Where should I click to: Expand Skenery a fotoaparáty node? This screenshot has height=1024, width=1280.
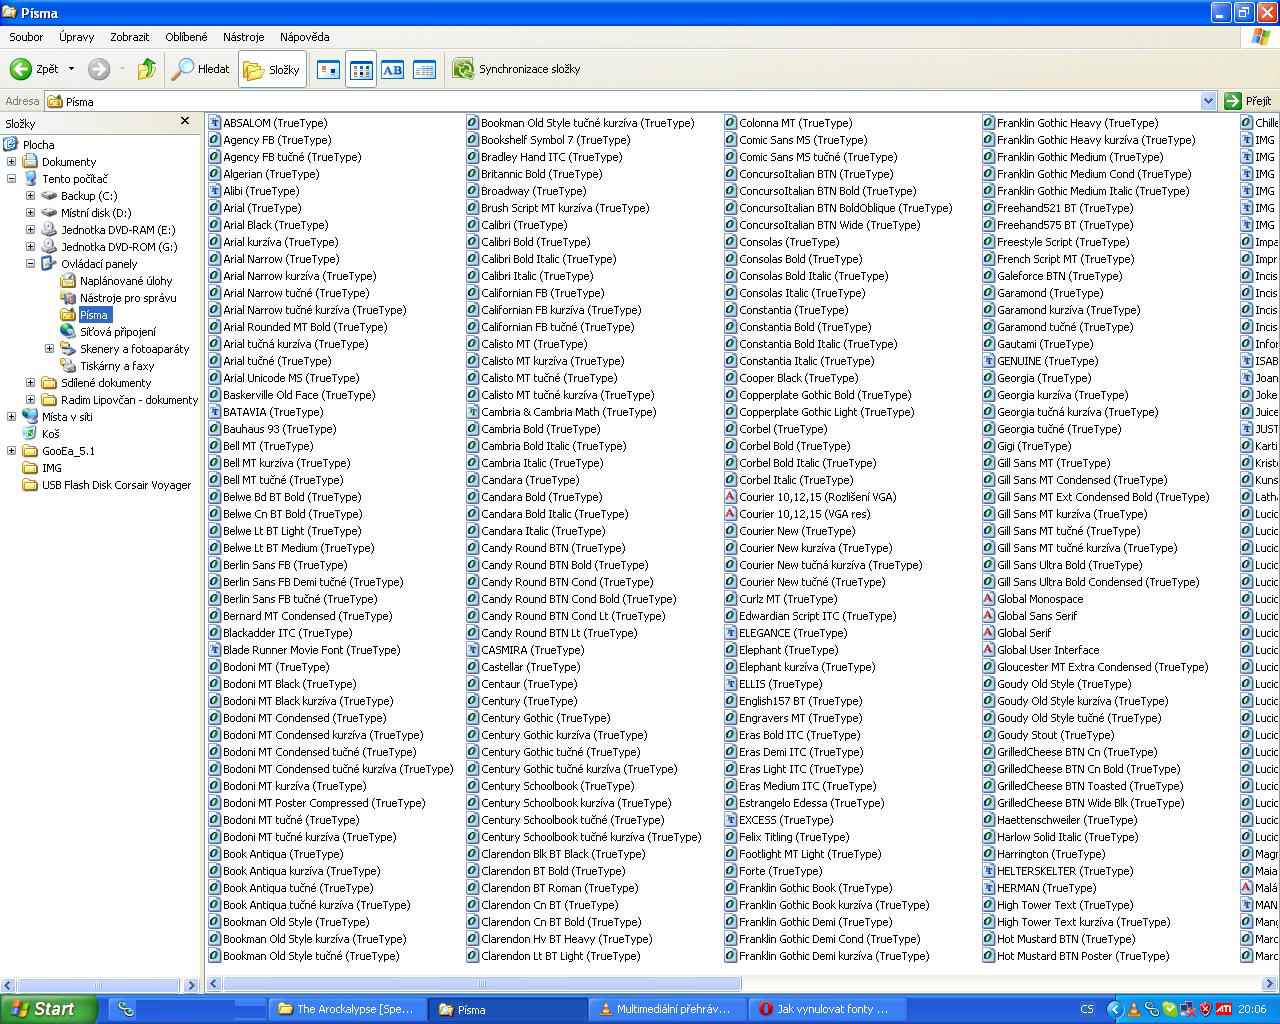pyautogui.click(x=49, y=349)
